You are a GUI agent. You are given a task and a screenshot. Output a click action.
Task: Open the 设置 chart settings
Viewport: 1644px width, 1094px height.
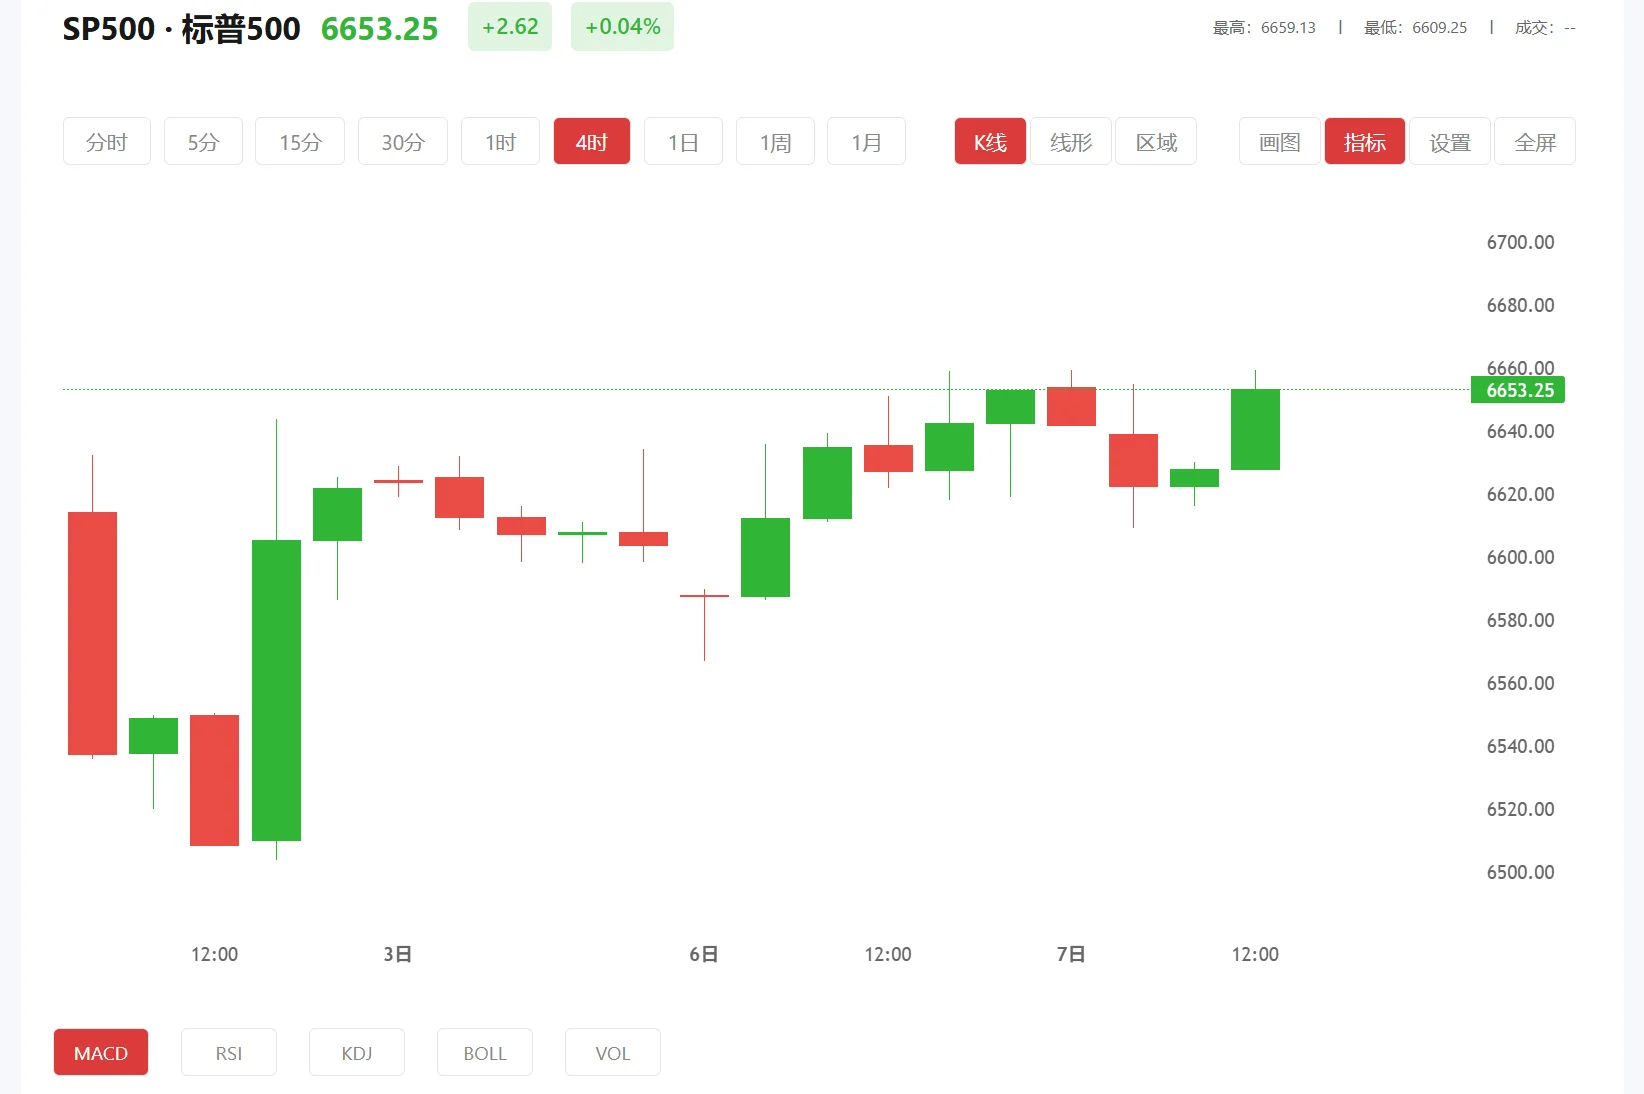point(1450,142)
